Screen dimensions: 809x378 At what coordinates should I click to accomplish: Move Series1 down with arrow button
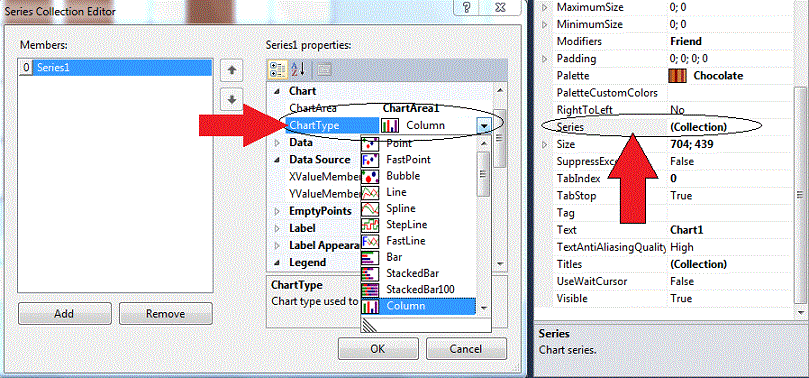232,99
